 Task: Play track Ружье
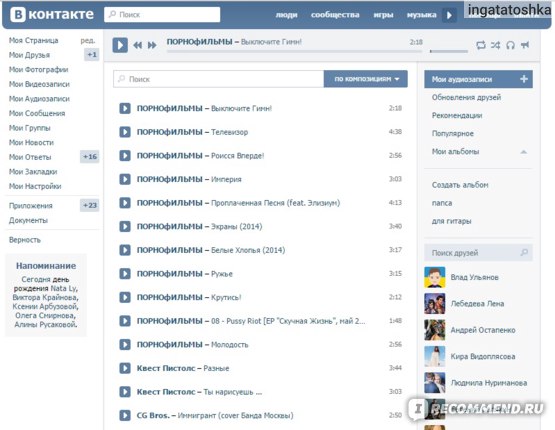click(x=125, y=274)
